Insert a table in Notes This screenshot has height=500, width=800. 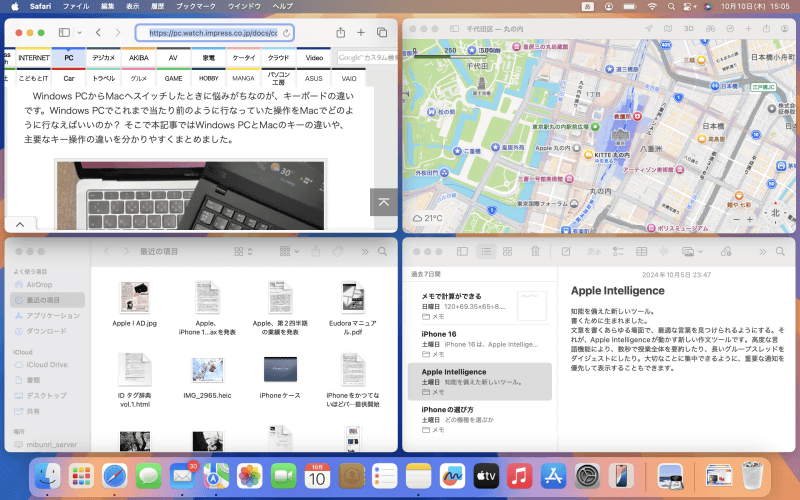(641, 252)
